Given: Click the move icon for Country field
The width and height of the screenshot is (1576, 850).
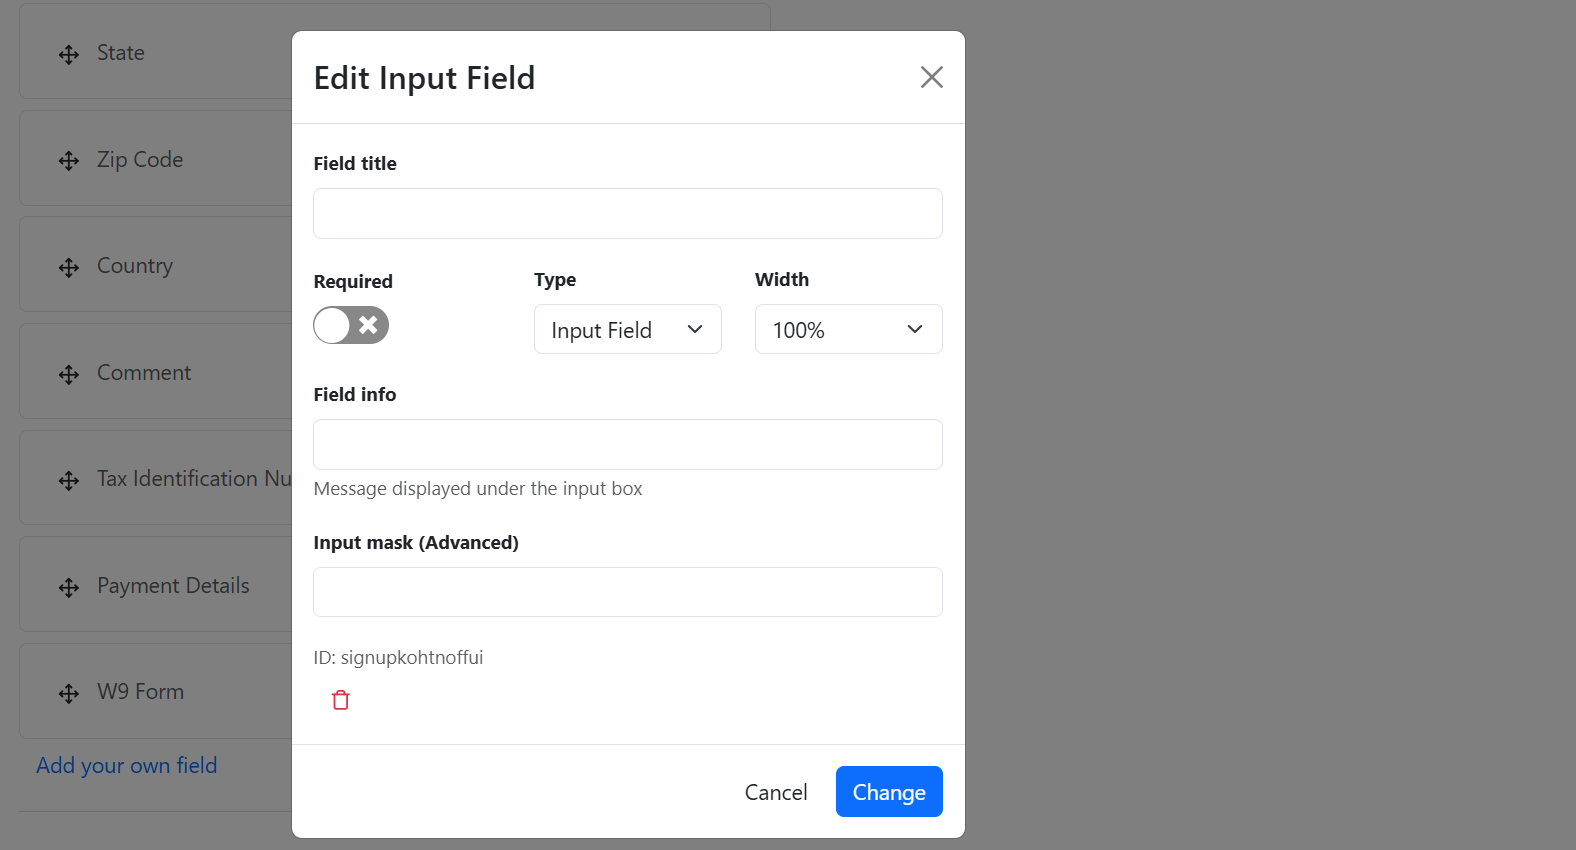Looking at the screenshot, I should (x=69, y=268).
